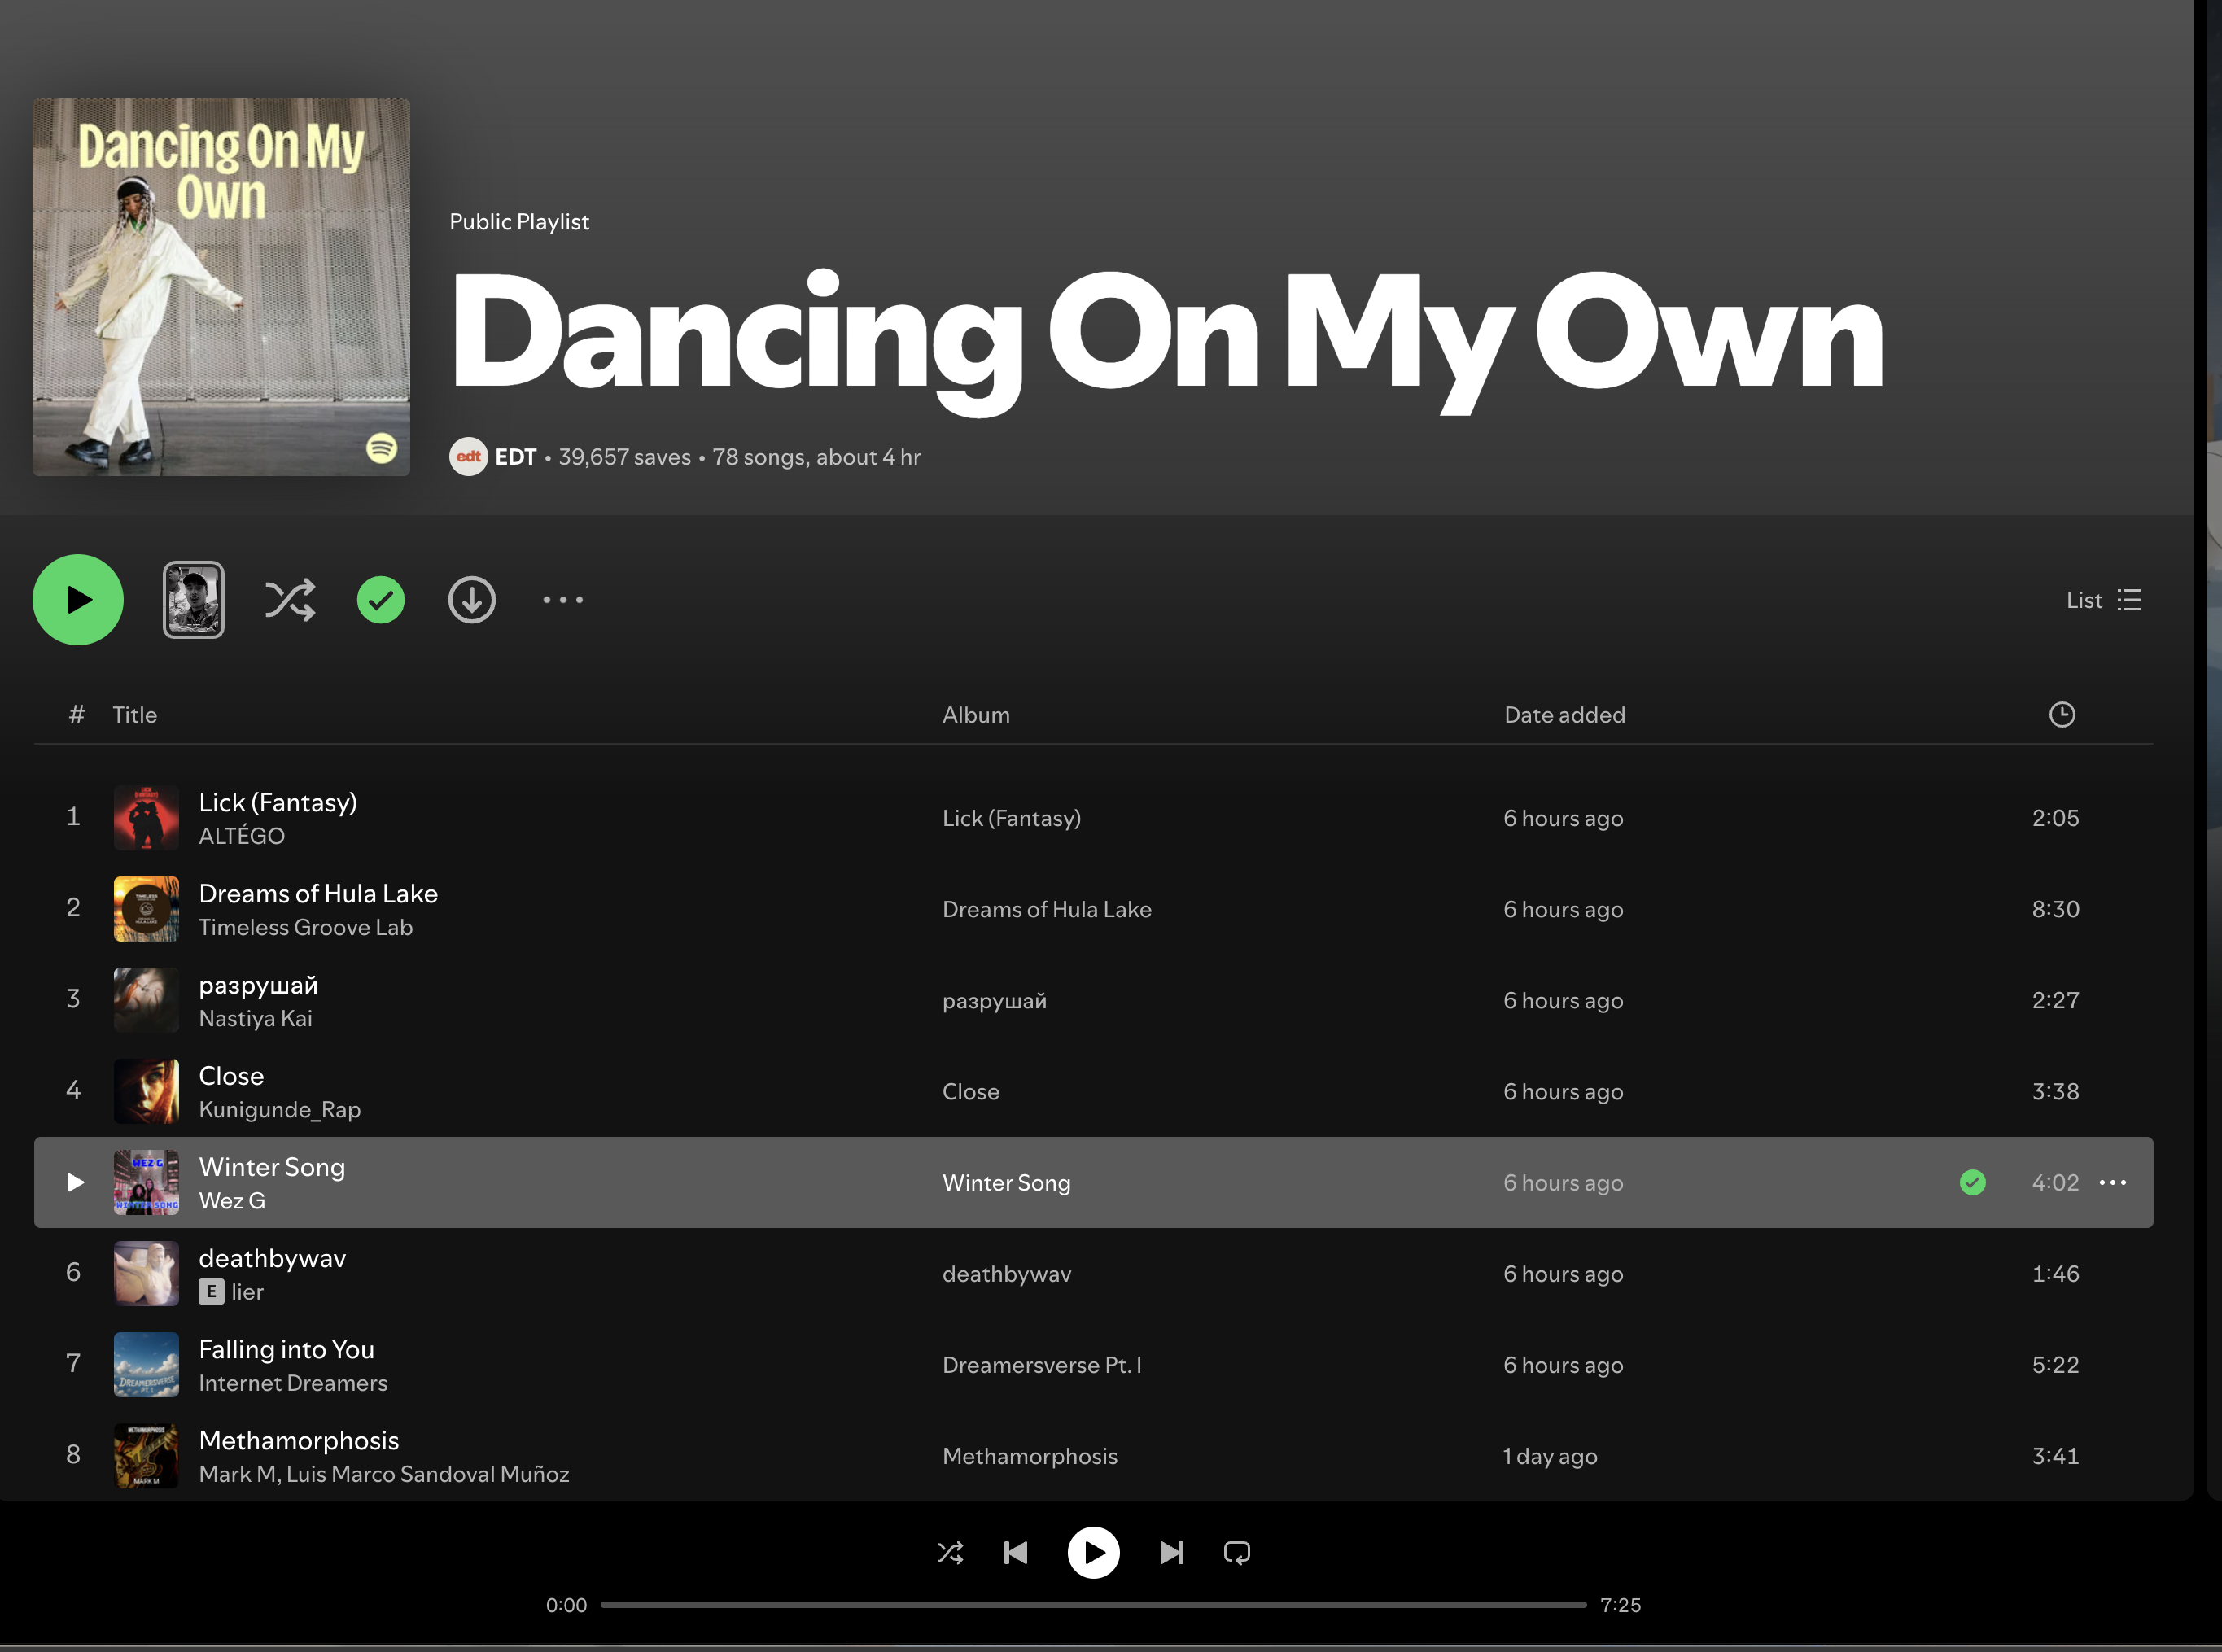Toggle saved checkmark on Winter Song row
Viewport: 2222px width, 1652px height.
pyautogui.click(x=1972, y=1183)
